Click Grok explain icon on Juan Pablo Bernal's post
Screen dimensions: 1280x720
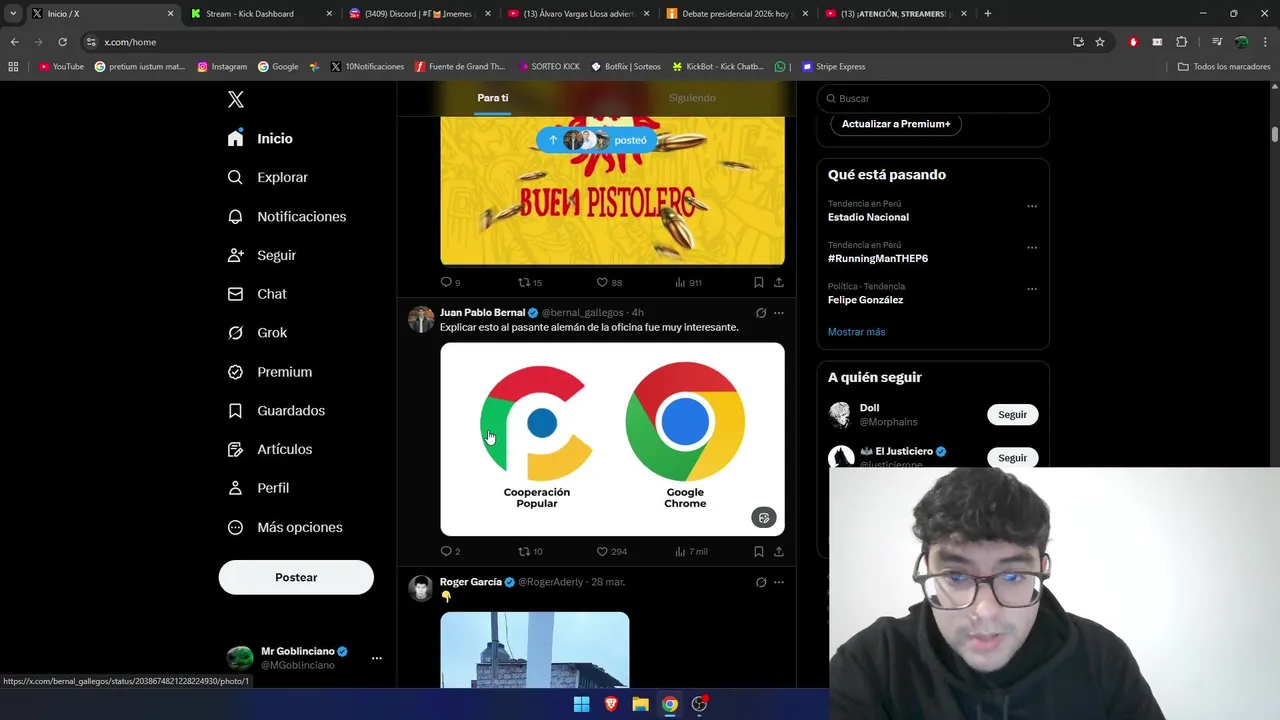point(761,313)
